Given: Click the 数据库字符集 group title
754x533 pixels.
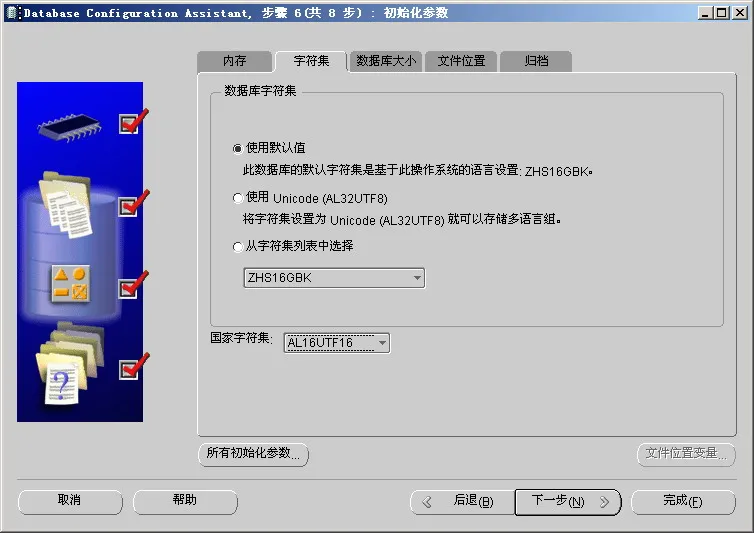Looking at the screenshot, I should 260,91.
